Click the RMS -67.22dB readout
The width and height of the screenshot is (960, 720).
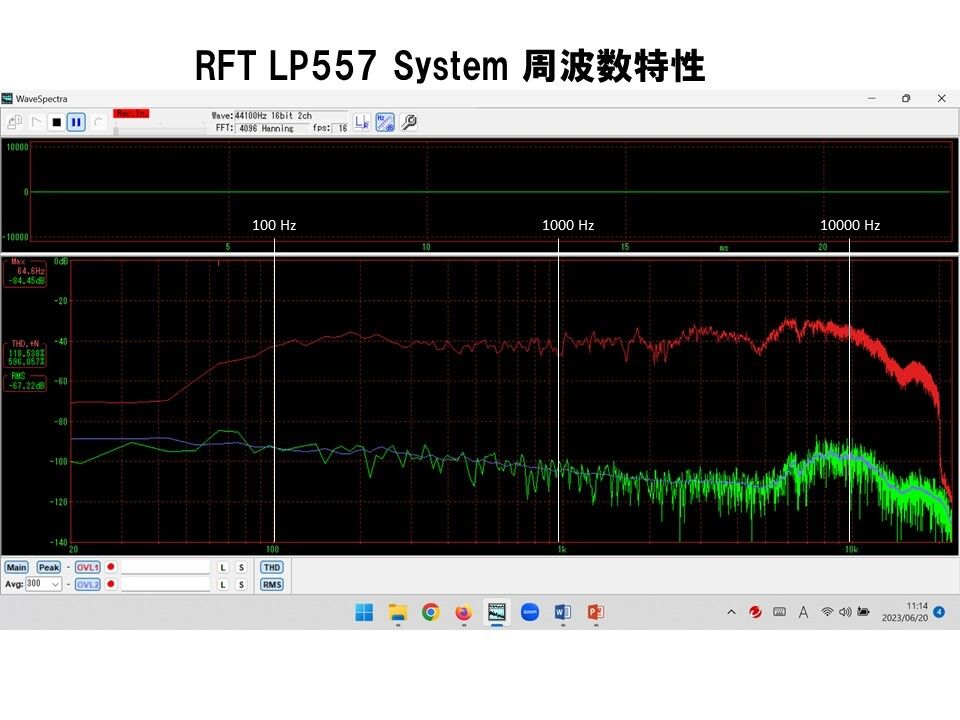26,381
